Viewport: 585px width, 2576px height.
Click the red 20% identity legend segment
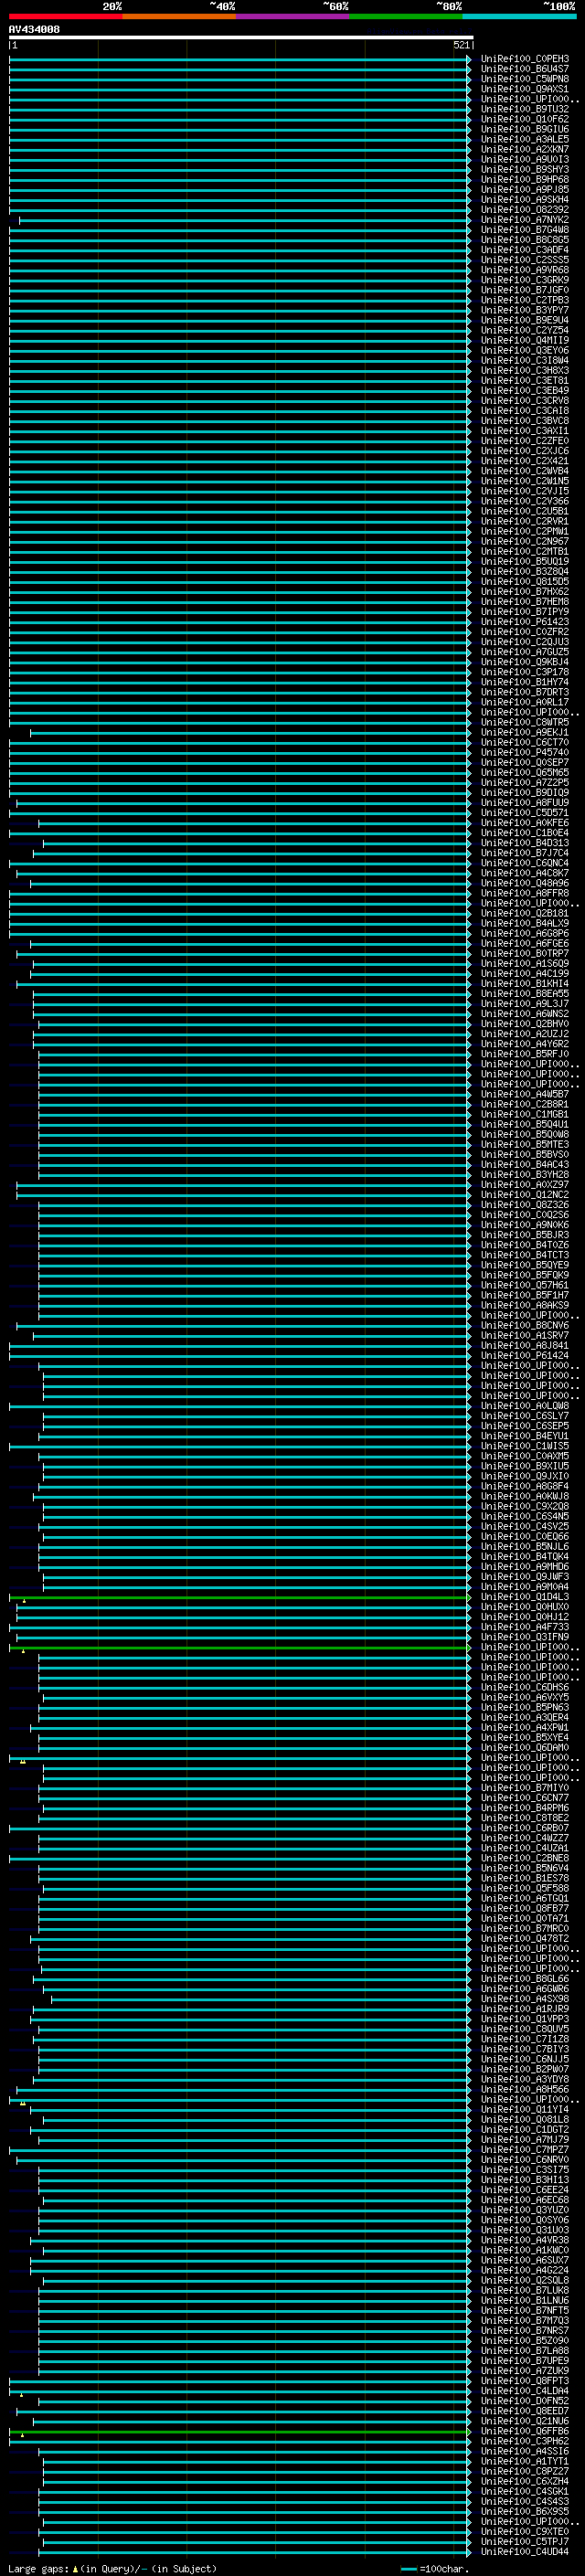click(x=65, y=16)
